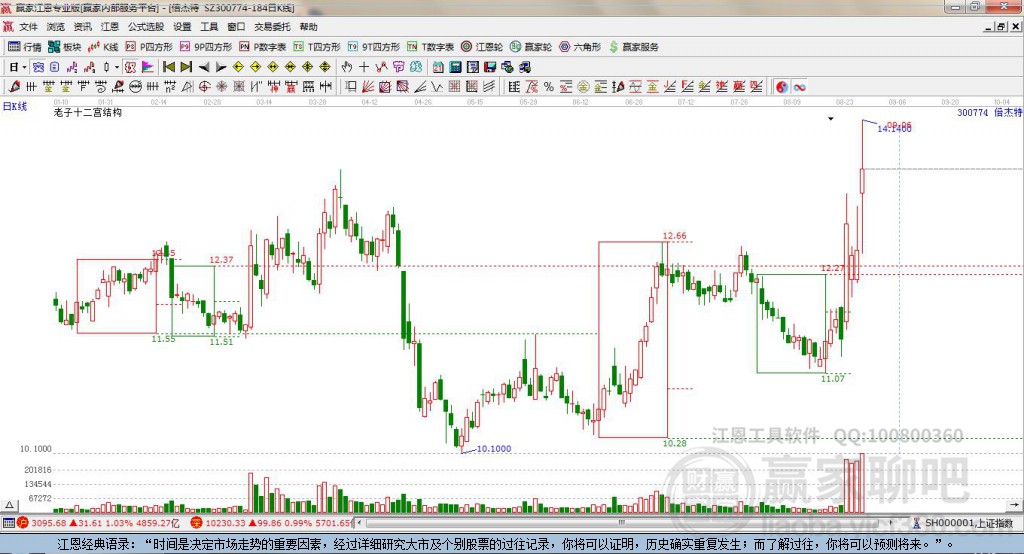Select the rectangle frame drawing tool
This screenshot has height=554, width=1024.
(x=351, y=86)
